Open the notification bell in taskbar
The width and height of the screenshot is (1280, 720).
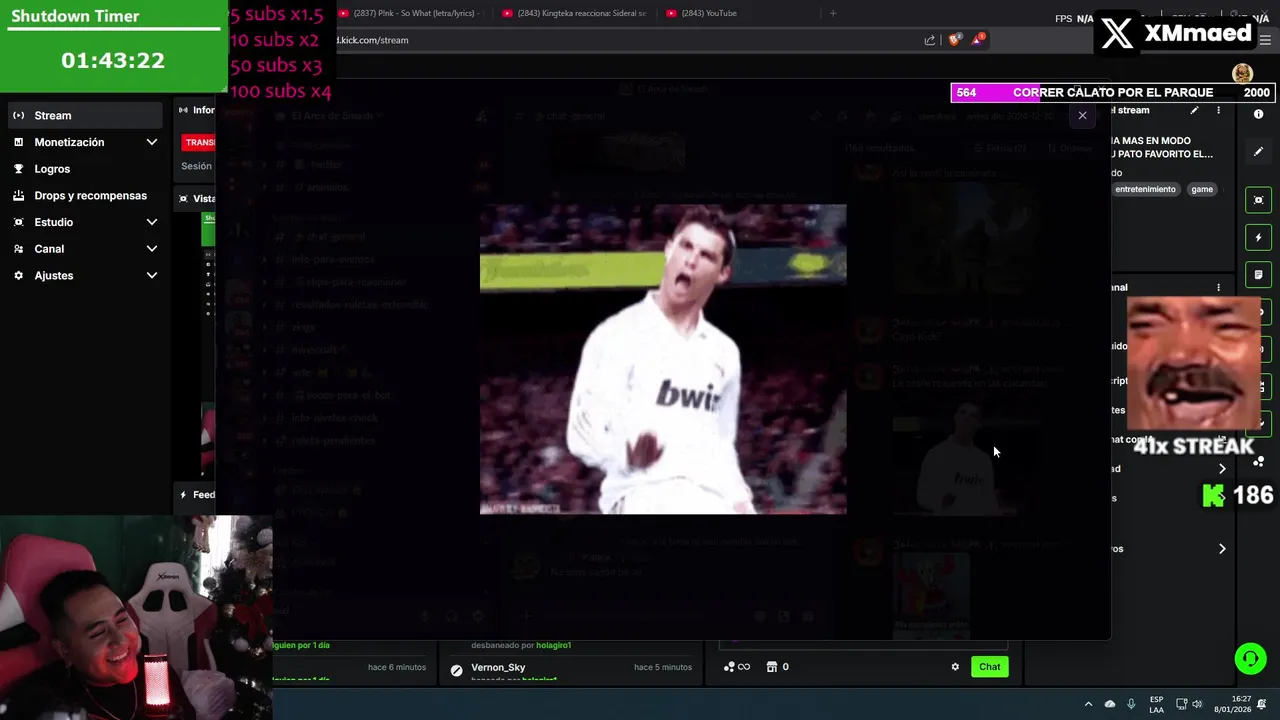tap(1262, 704)
